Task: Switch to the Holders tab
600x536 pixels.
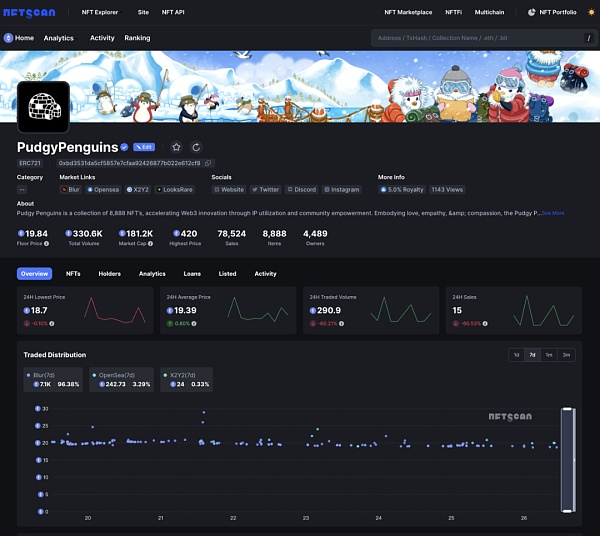Action: click(109, 273)
